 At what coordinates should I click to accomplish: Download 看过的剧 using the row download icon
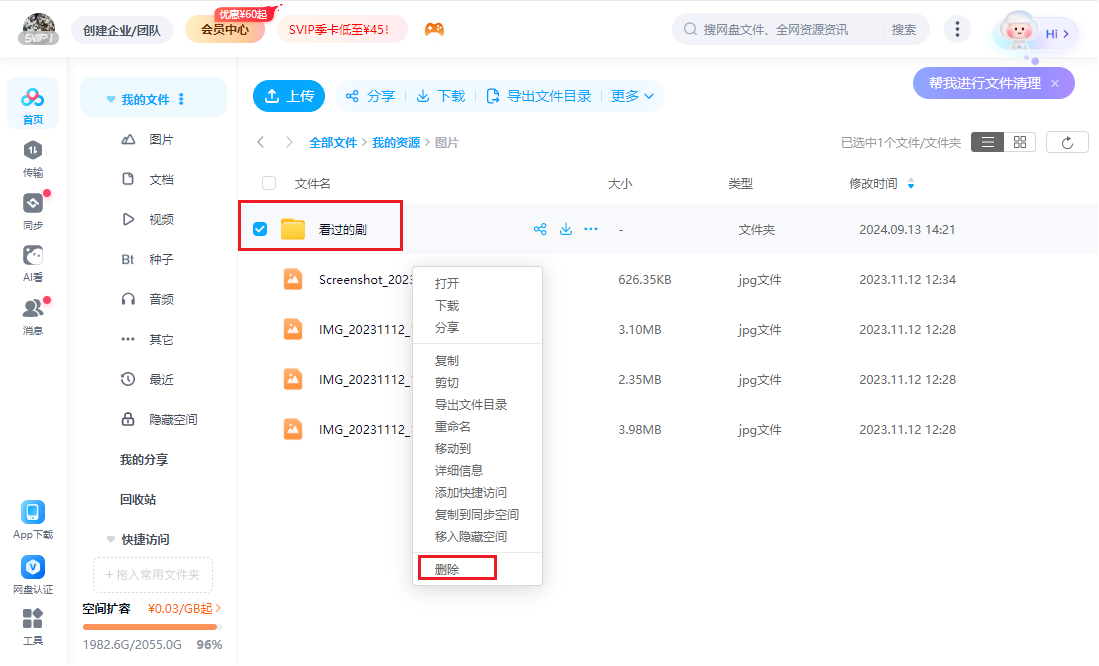tap(565, 228)
